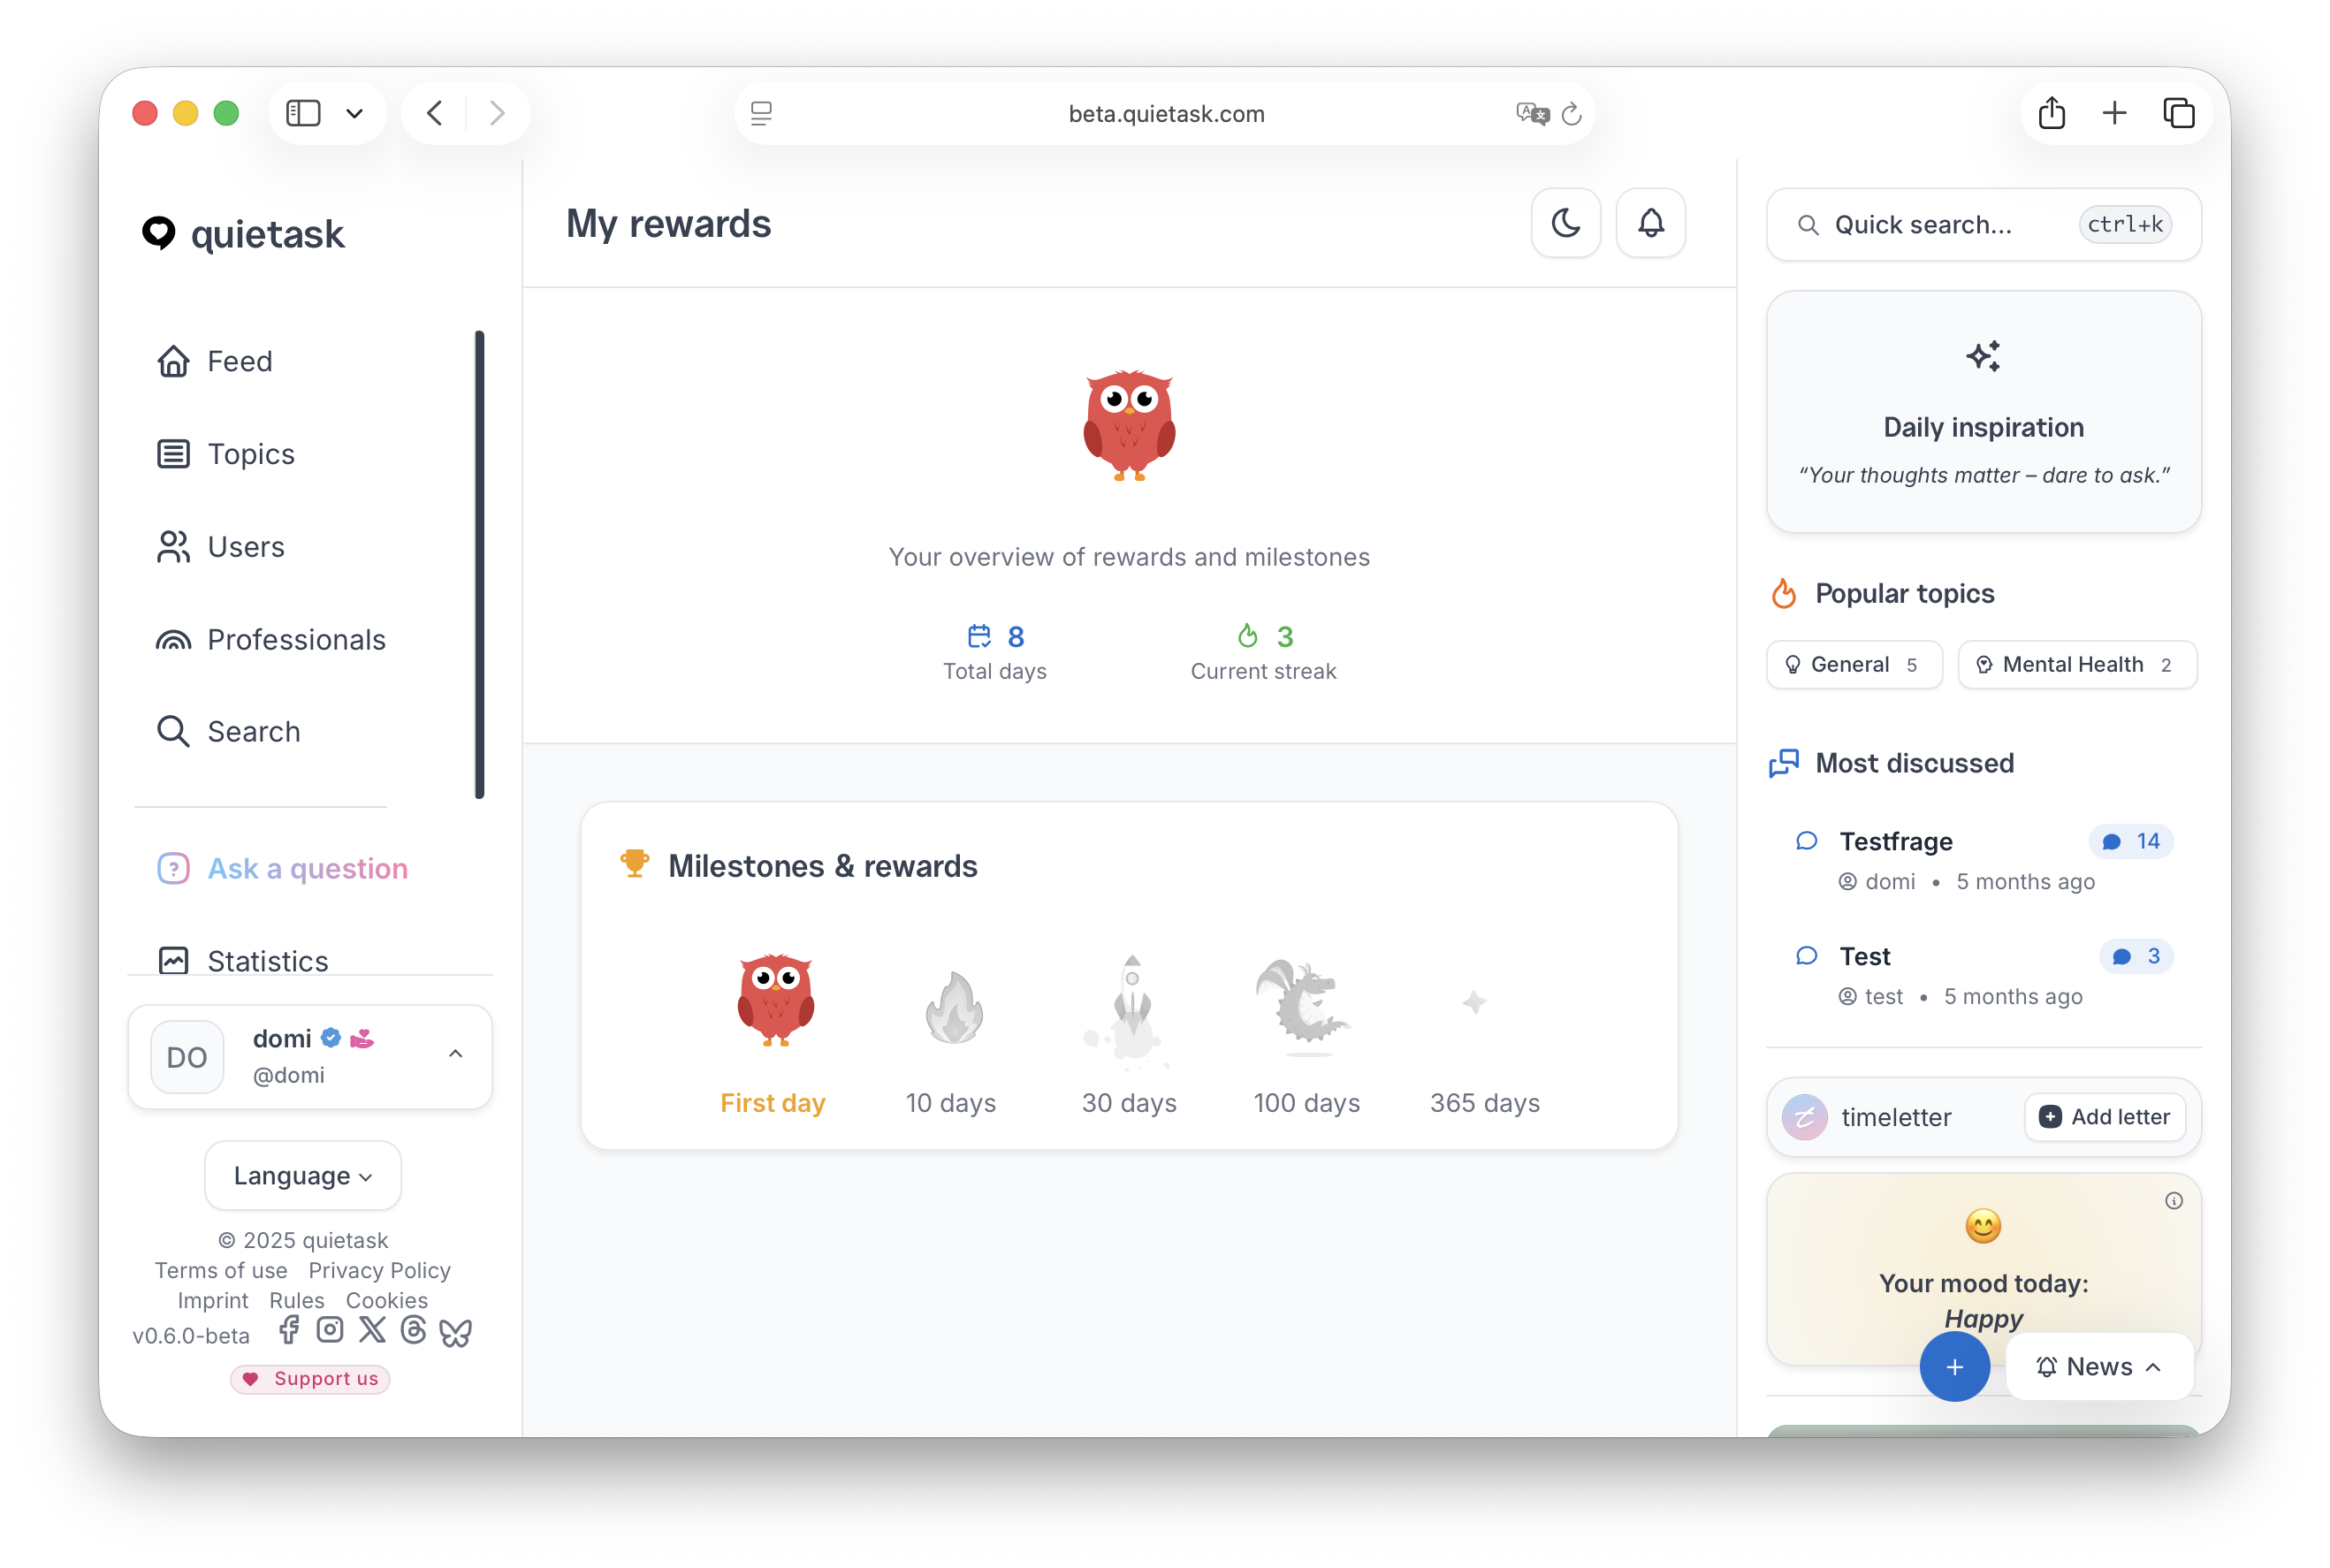Open notifications bell in header

[1650, 222]
